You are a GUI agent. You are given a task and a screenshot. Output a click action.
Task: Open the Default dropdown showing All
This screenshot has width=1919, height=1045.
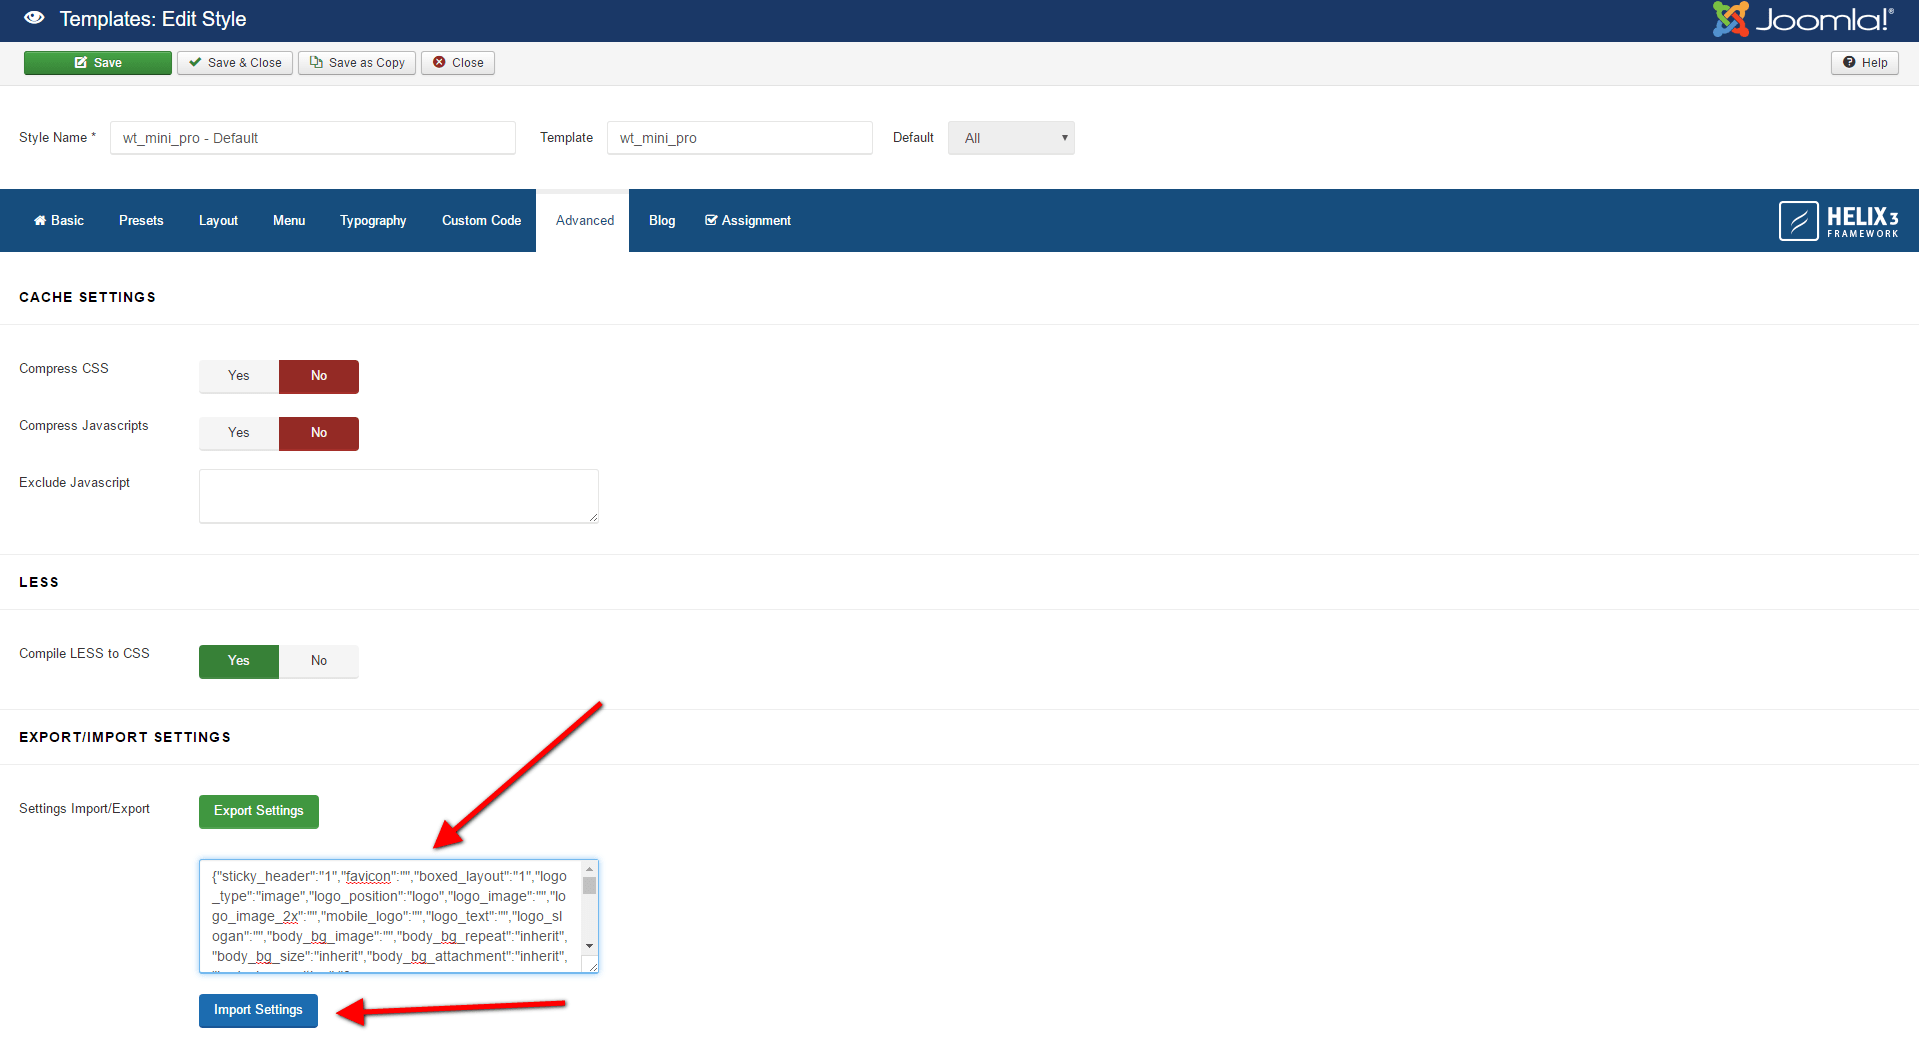(1011, 138)
